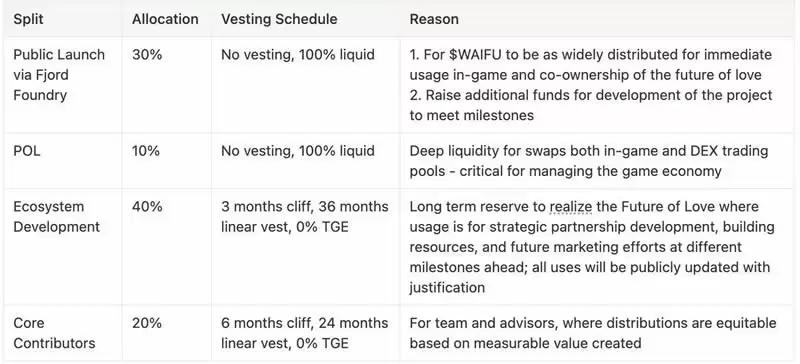Select the Core Contributors cell

pyautogui.click(x=54, y=333)
